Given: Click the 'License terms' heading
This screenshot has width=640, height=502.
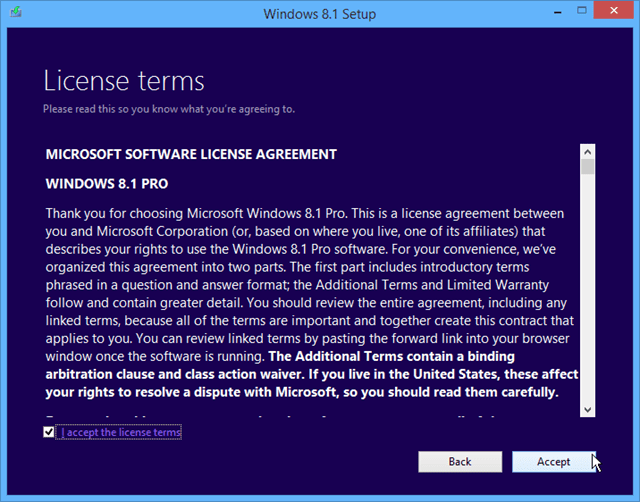Looking at the screenshot, I should pos(124,81).
